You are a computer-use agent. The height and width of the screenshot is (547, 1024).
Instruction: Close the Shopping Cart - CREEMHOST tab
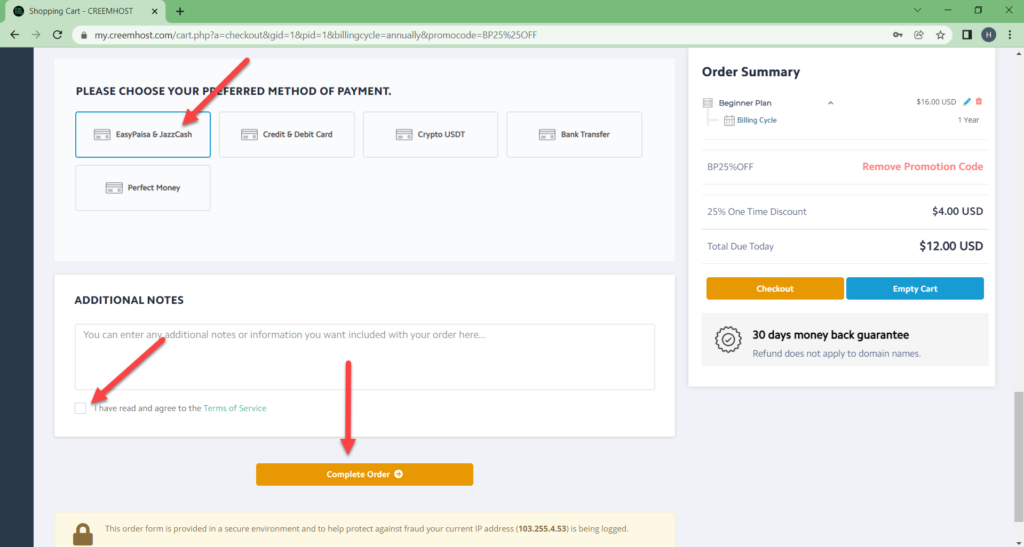click(155, 11)
